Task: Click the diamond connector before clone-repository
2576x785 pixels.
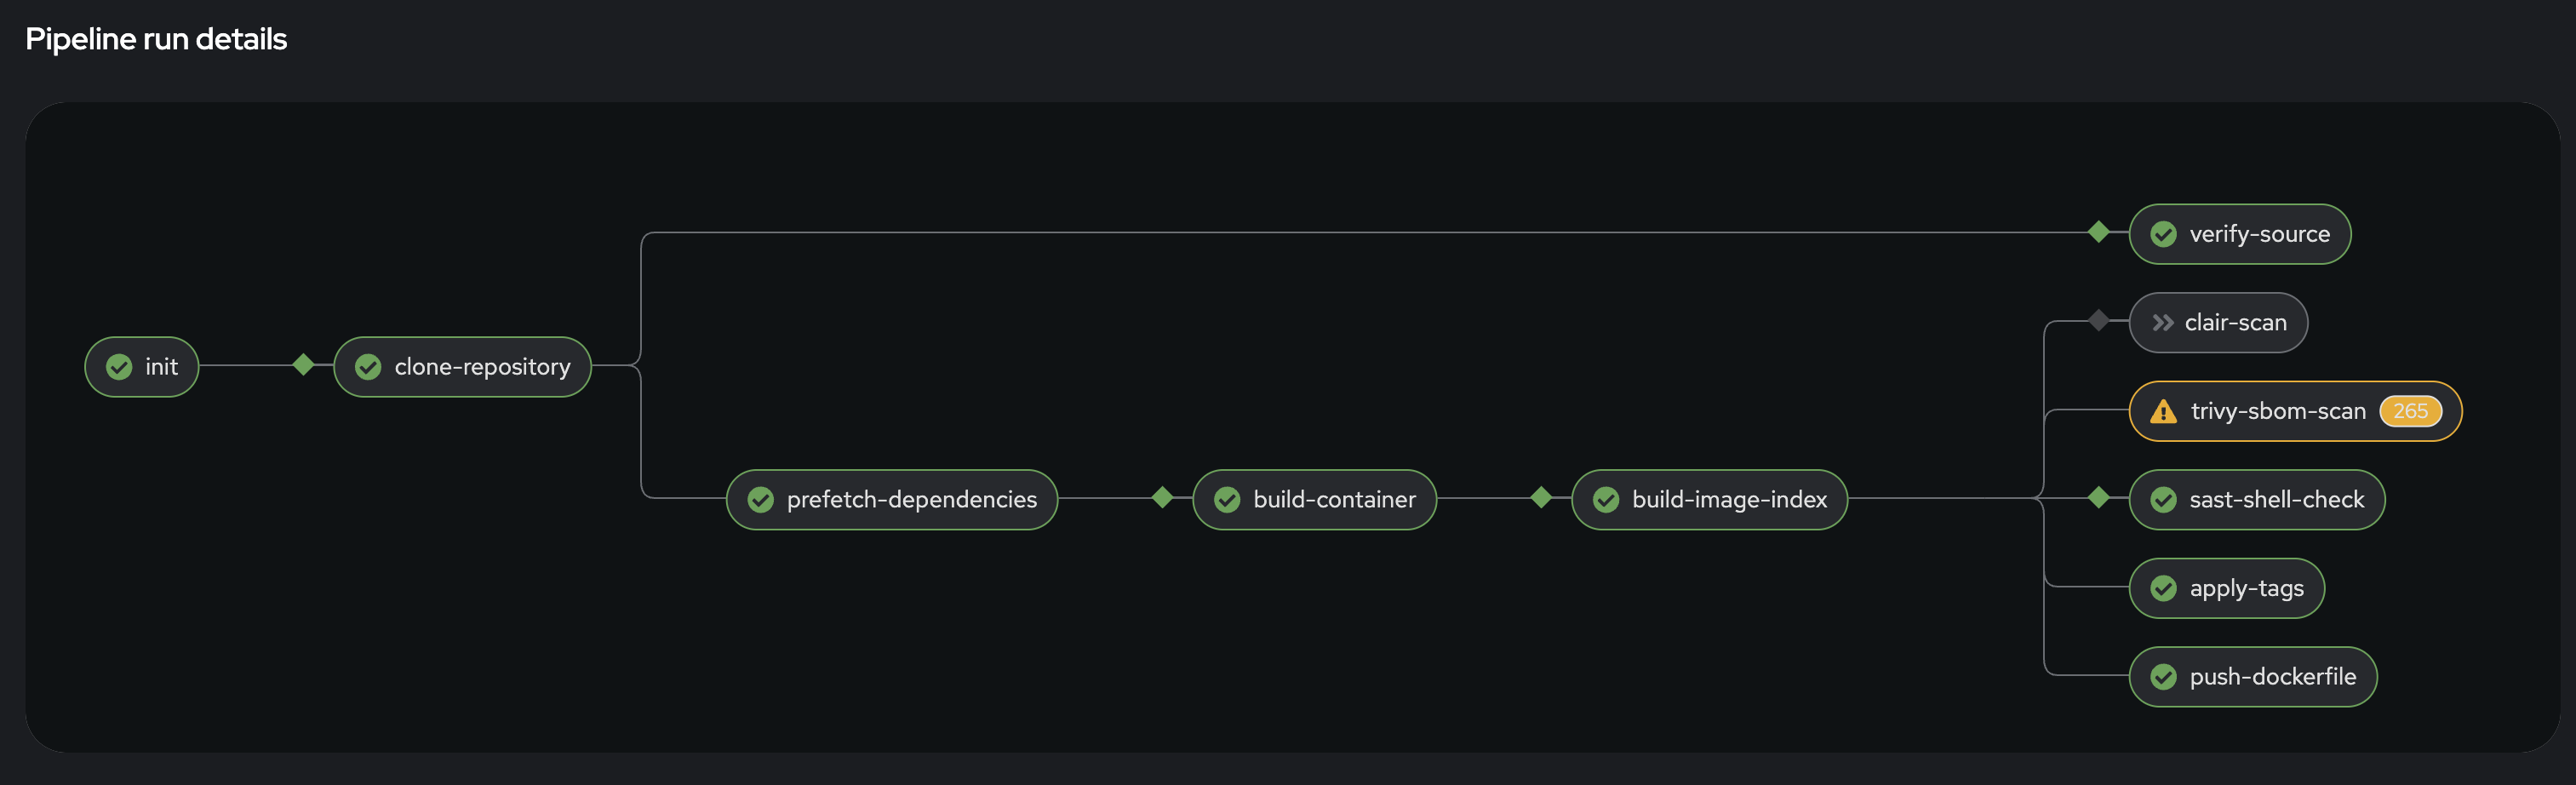Action: (x=303, y=367)
